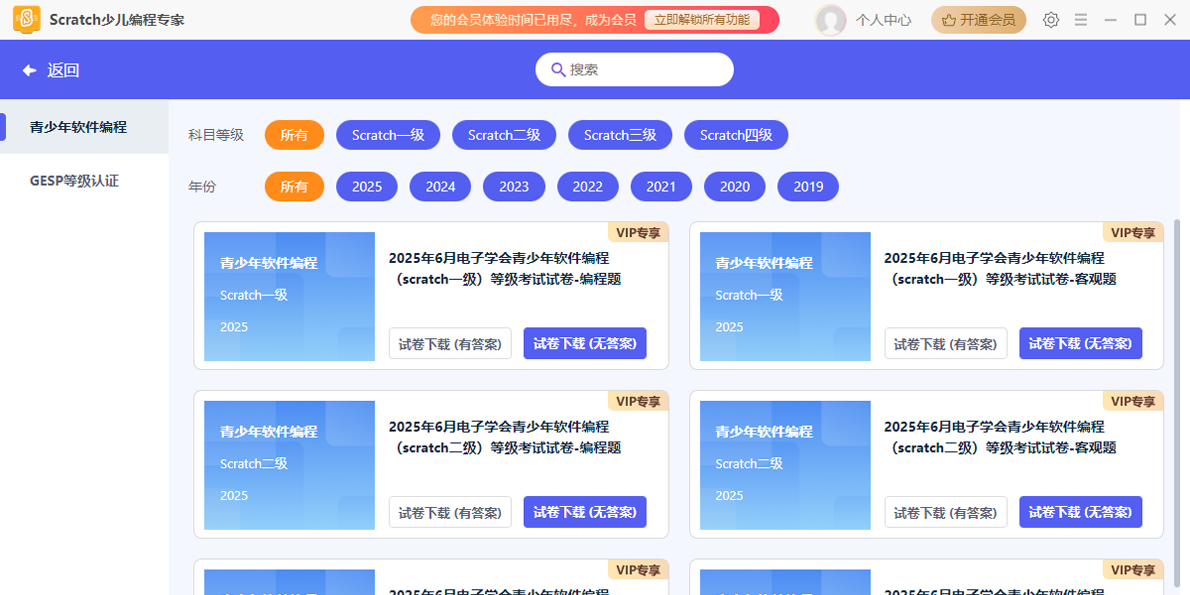This screenshot has width=1190, height=595.
Task: Click the magnifier icon in the search bar
Action: click(558, 69)
